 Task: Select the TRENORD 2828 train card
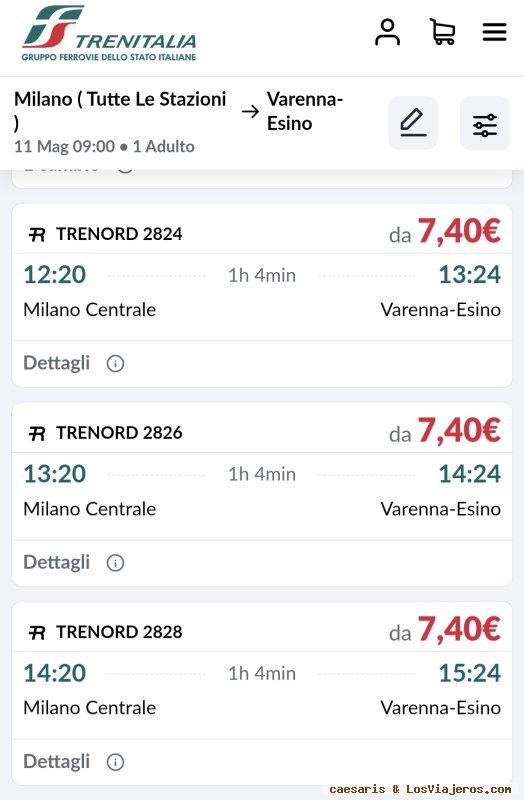pos(262,693)
